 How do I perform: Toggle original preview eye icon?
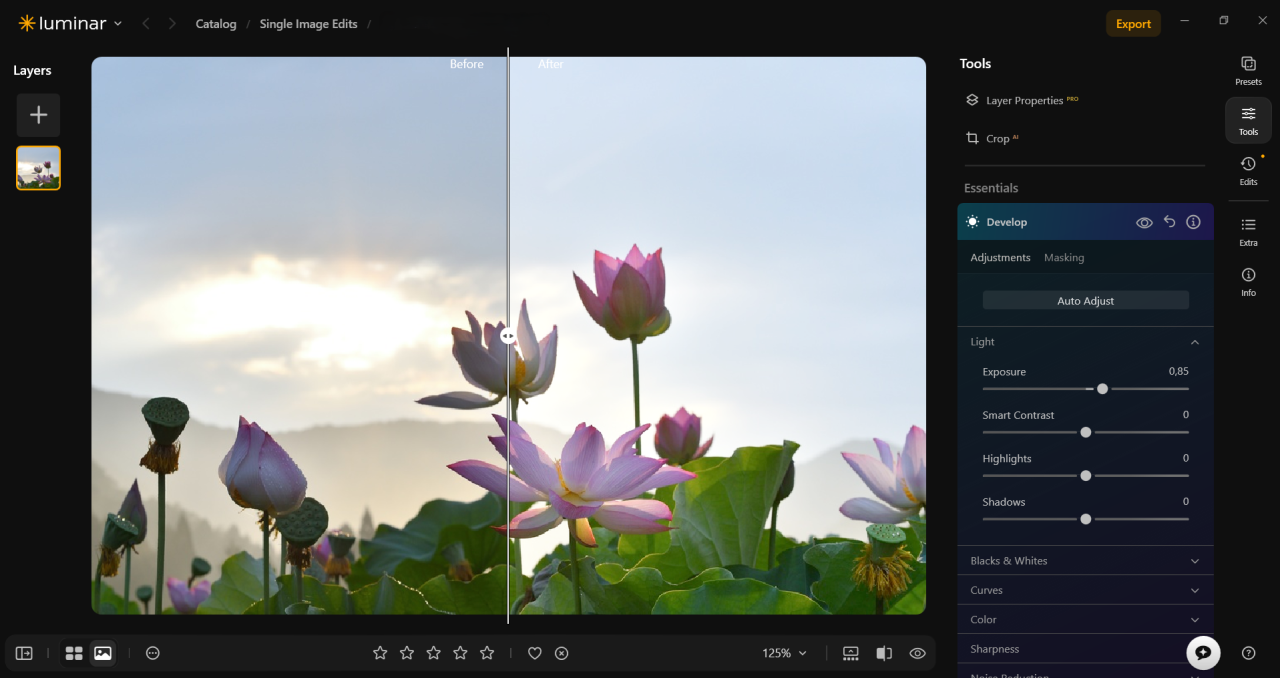tap(917, 653)
